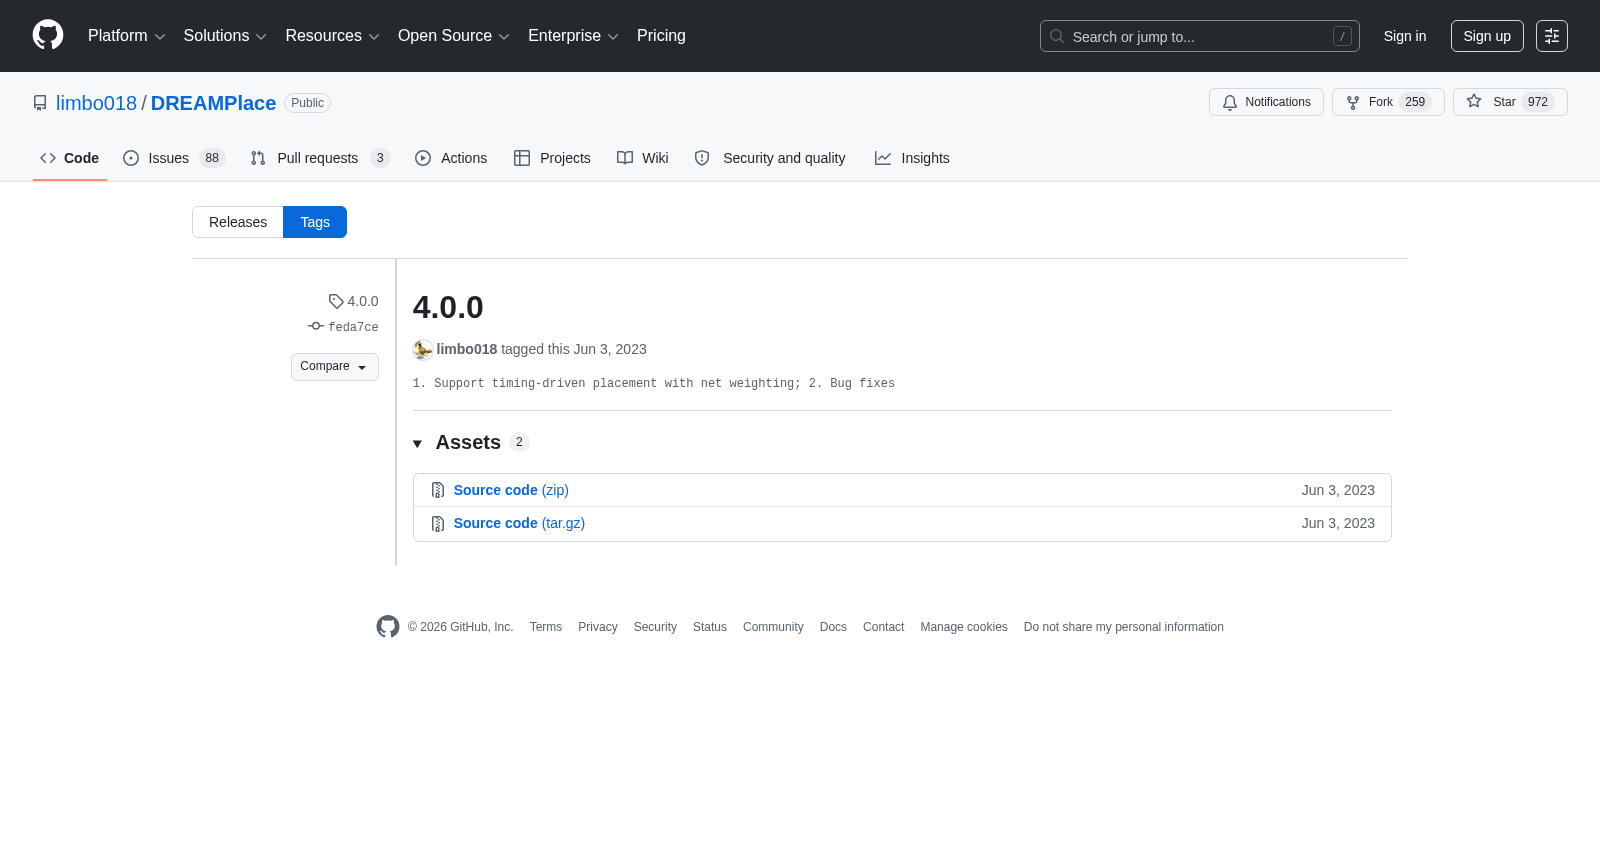Open Security and quality tab
Screen dimensions: 1600x861
(770, 158)
